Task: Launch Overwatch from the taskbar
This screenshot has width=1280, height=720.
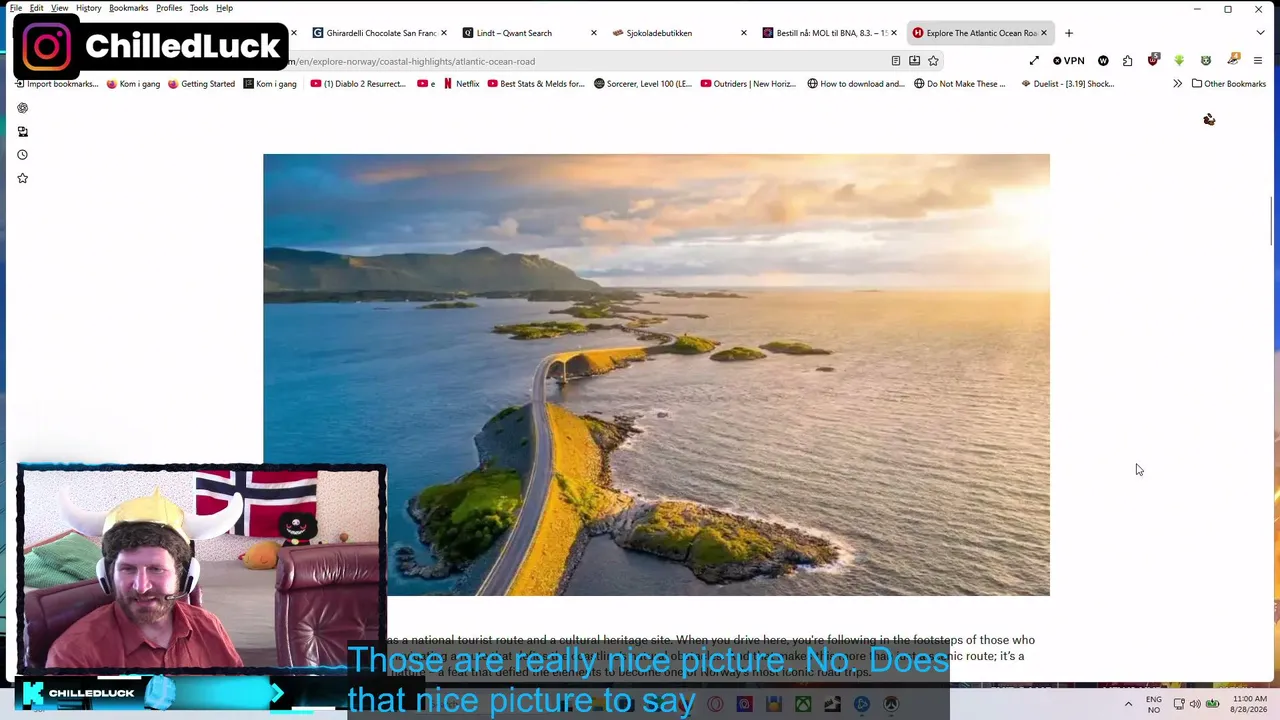Action: point(891,704)
